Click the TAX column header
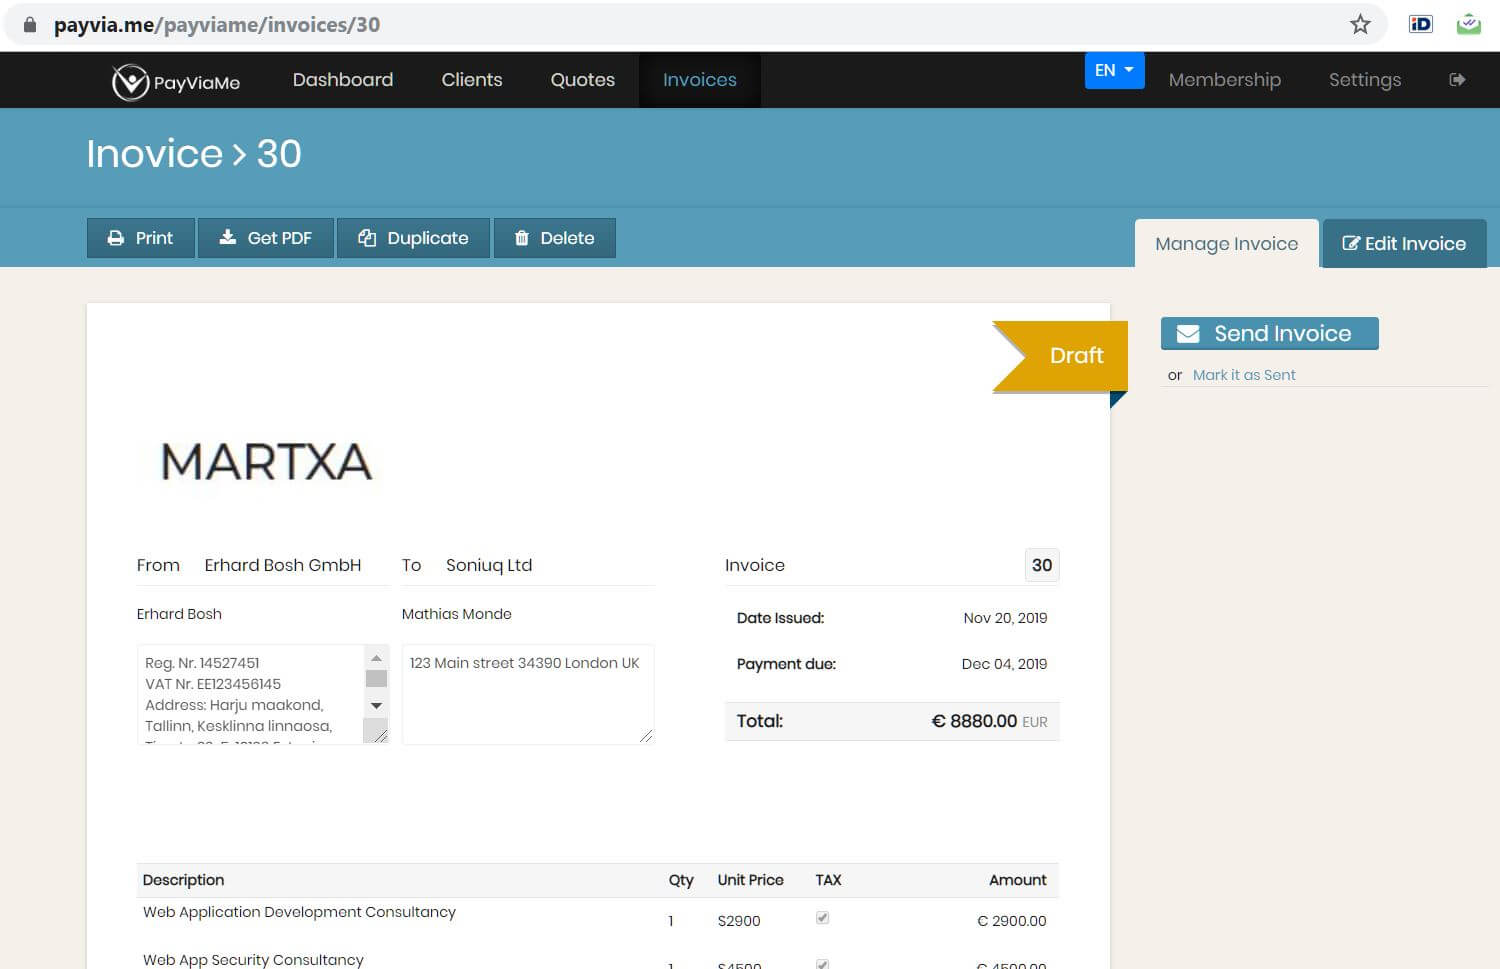The image size is (1500, 969). tap(828, 880)
